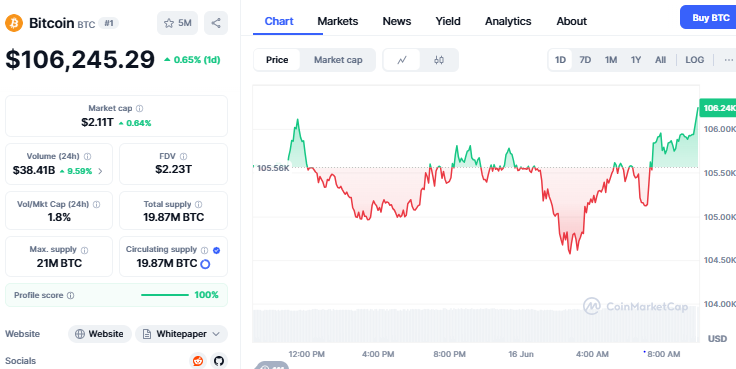The width and height of the screenshot is (736, 369).
Task: Select the 7D time range
Action: click(x=585, y=60)
